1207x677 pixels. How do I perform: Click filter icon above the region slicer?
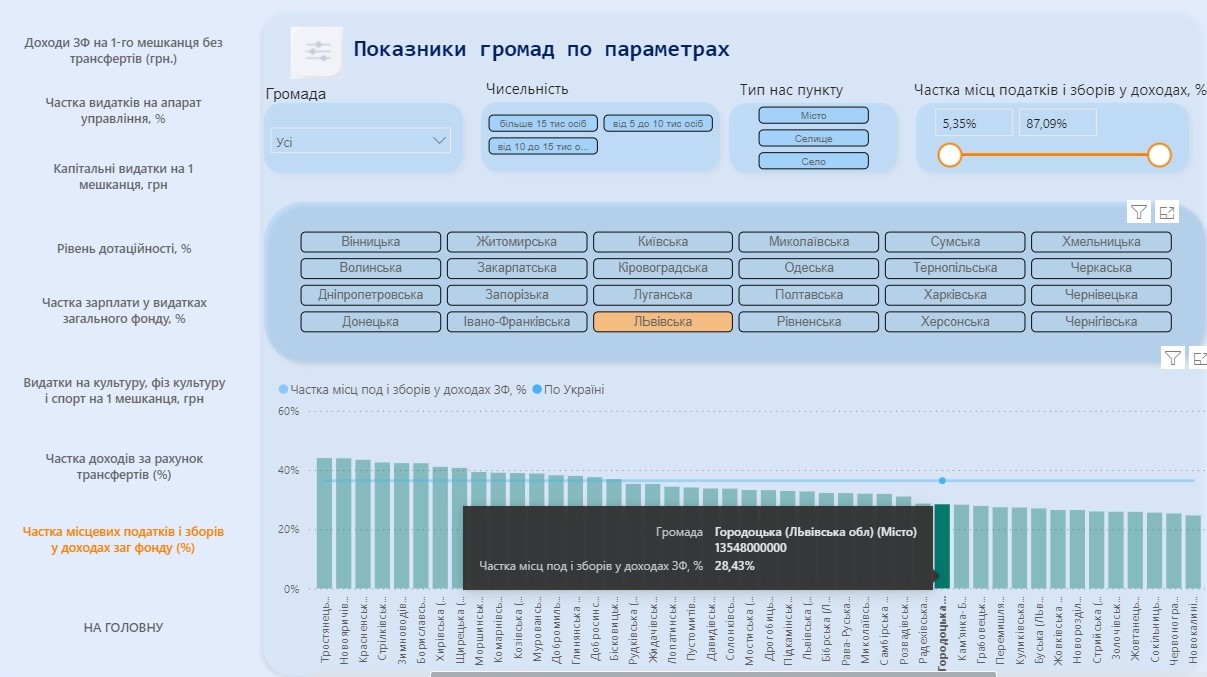1139,211
